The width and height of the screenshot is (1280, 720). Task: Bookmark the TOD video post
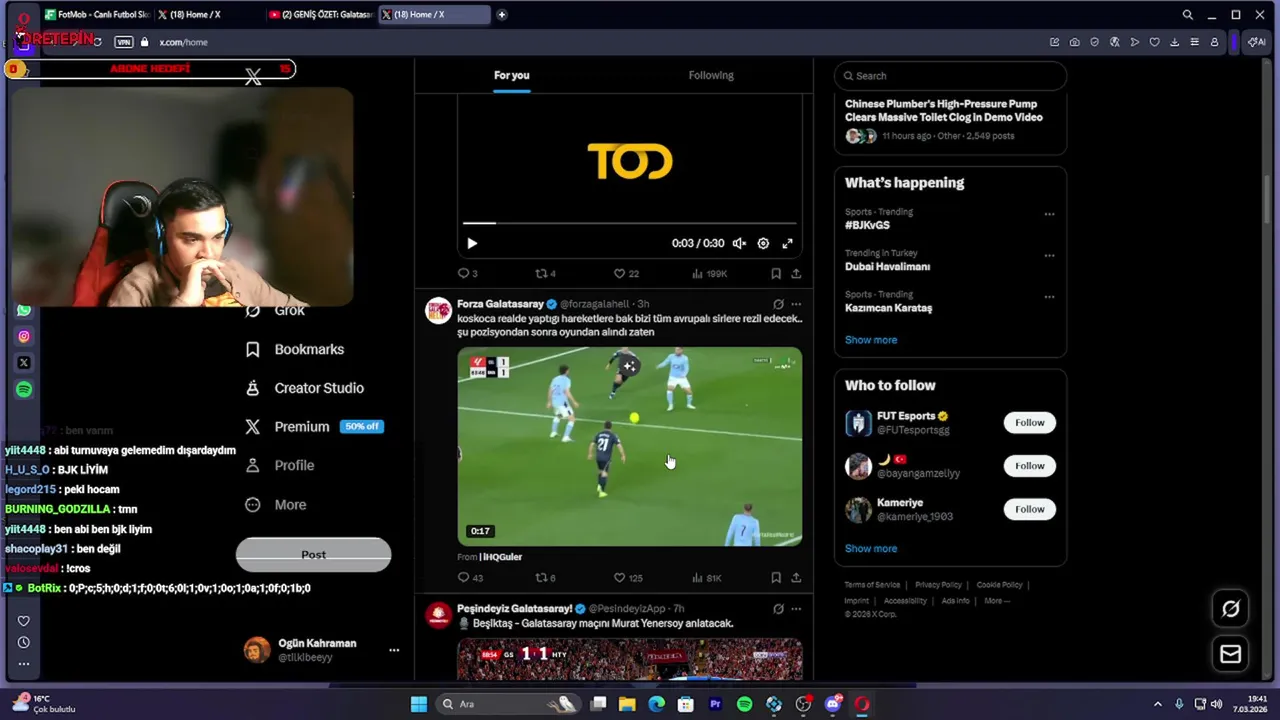(x=776, y=273)
